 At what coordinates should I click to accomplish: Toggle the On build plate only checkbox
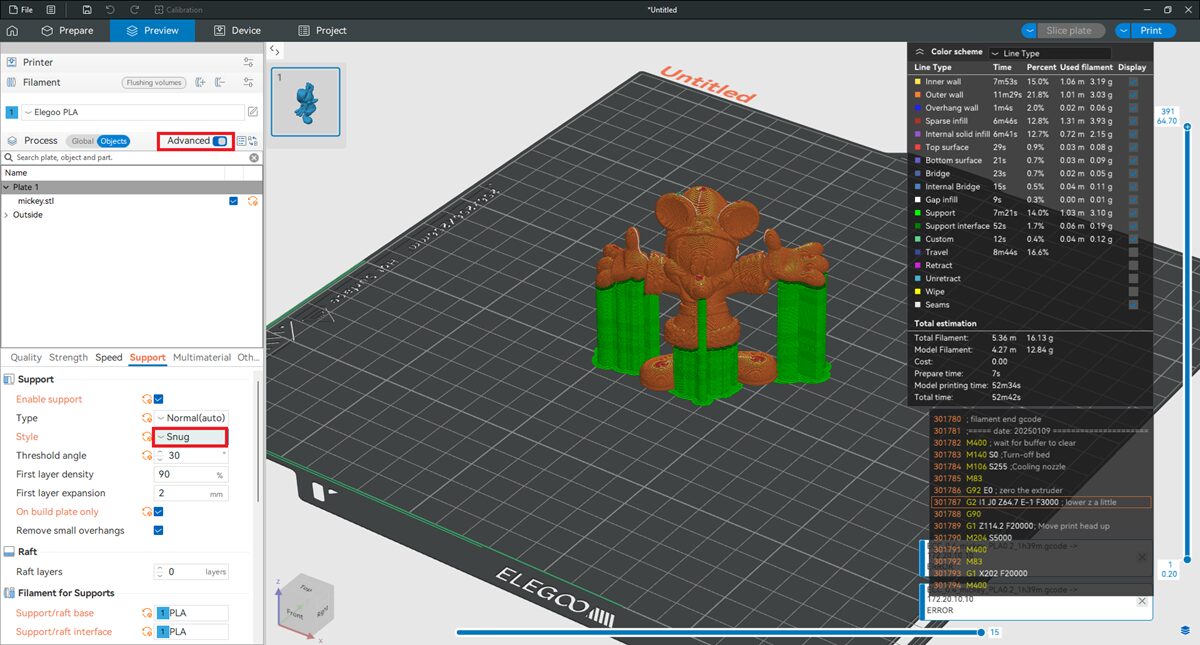click(x=158, y=512)
